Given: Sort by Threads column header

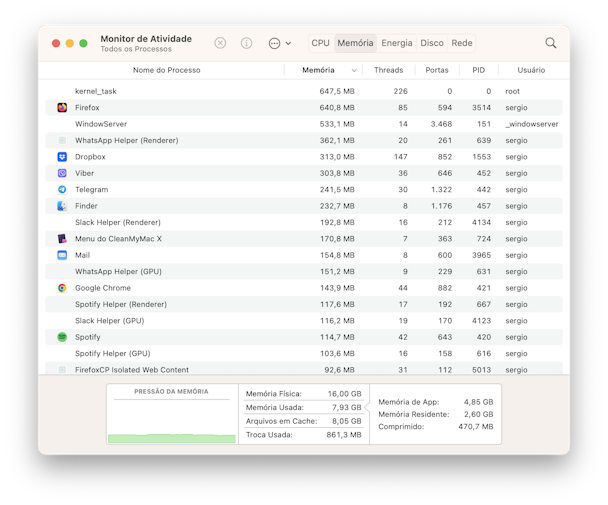Looking at the screenshot, I should pos(389,70).
